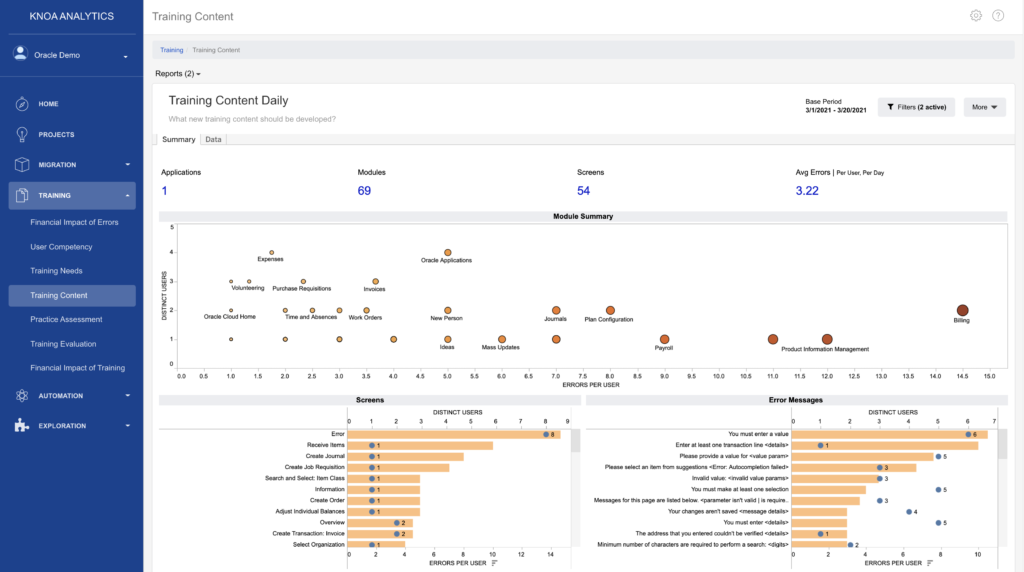Click the Screens chart vertical scrollbar
Screen dimensions: 1024x572
click(x=575, y=441)
